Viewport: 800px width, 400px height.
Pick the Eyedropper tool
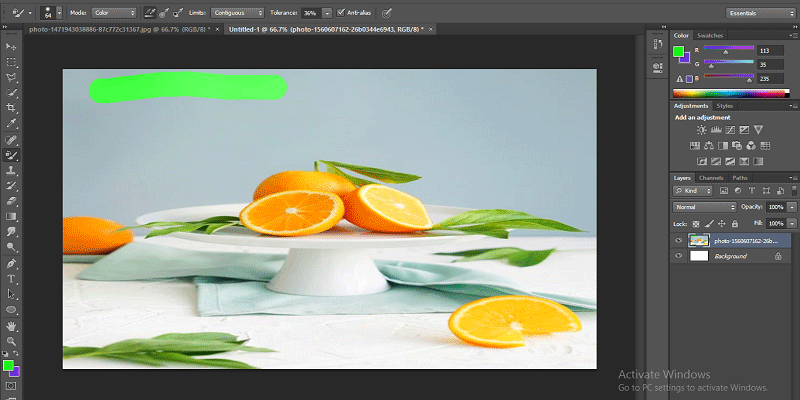(x=11, y=124)
